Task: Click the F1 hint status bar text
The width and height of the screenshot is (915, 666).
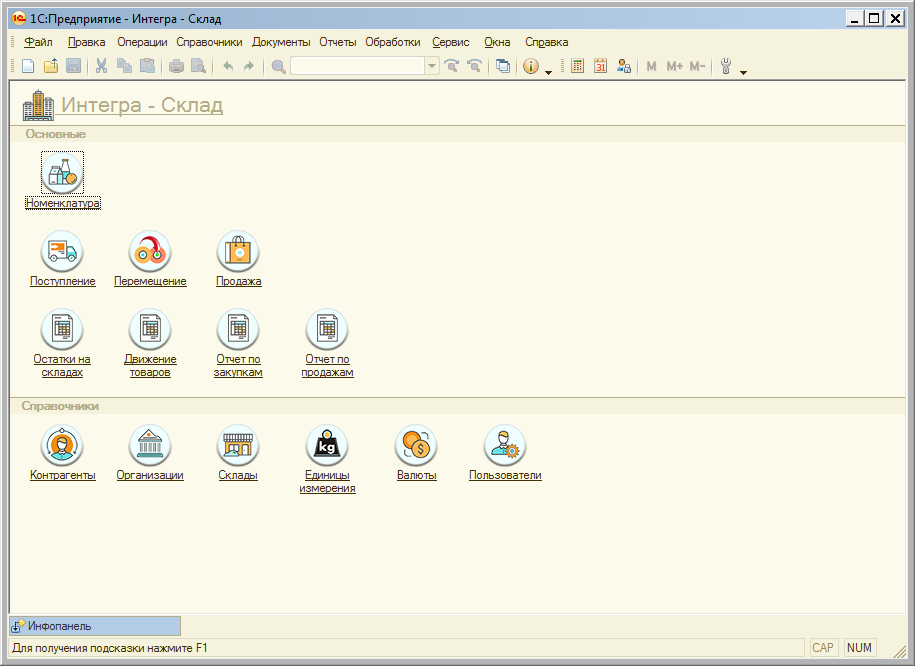Action: (x=110, y=648)
